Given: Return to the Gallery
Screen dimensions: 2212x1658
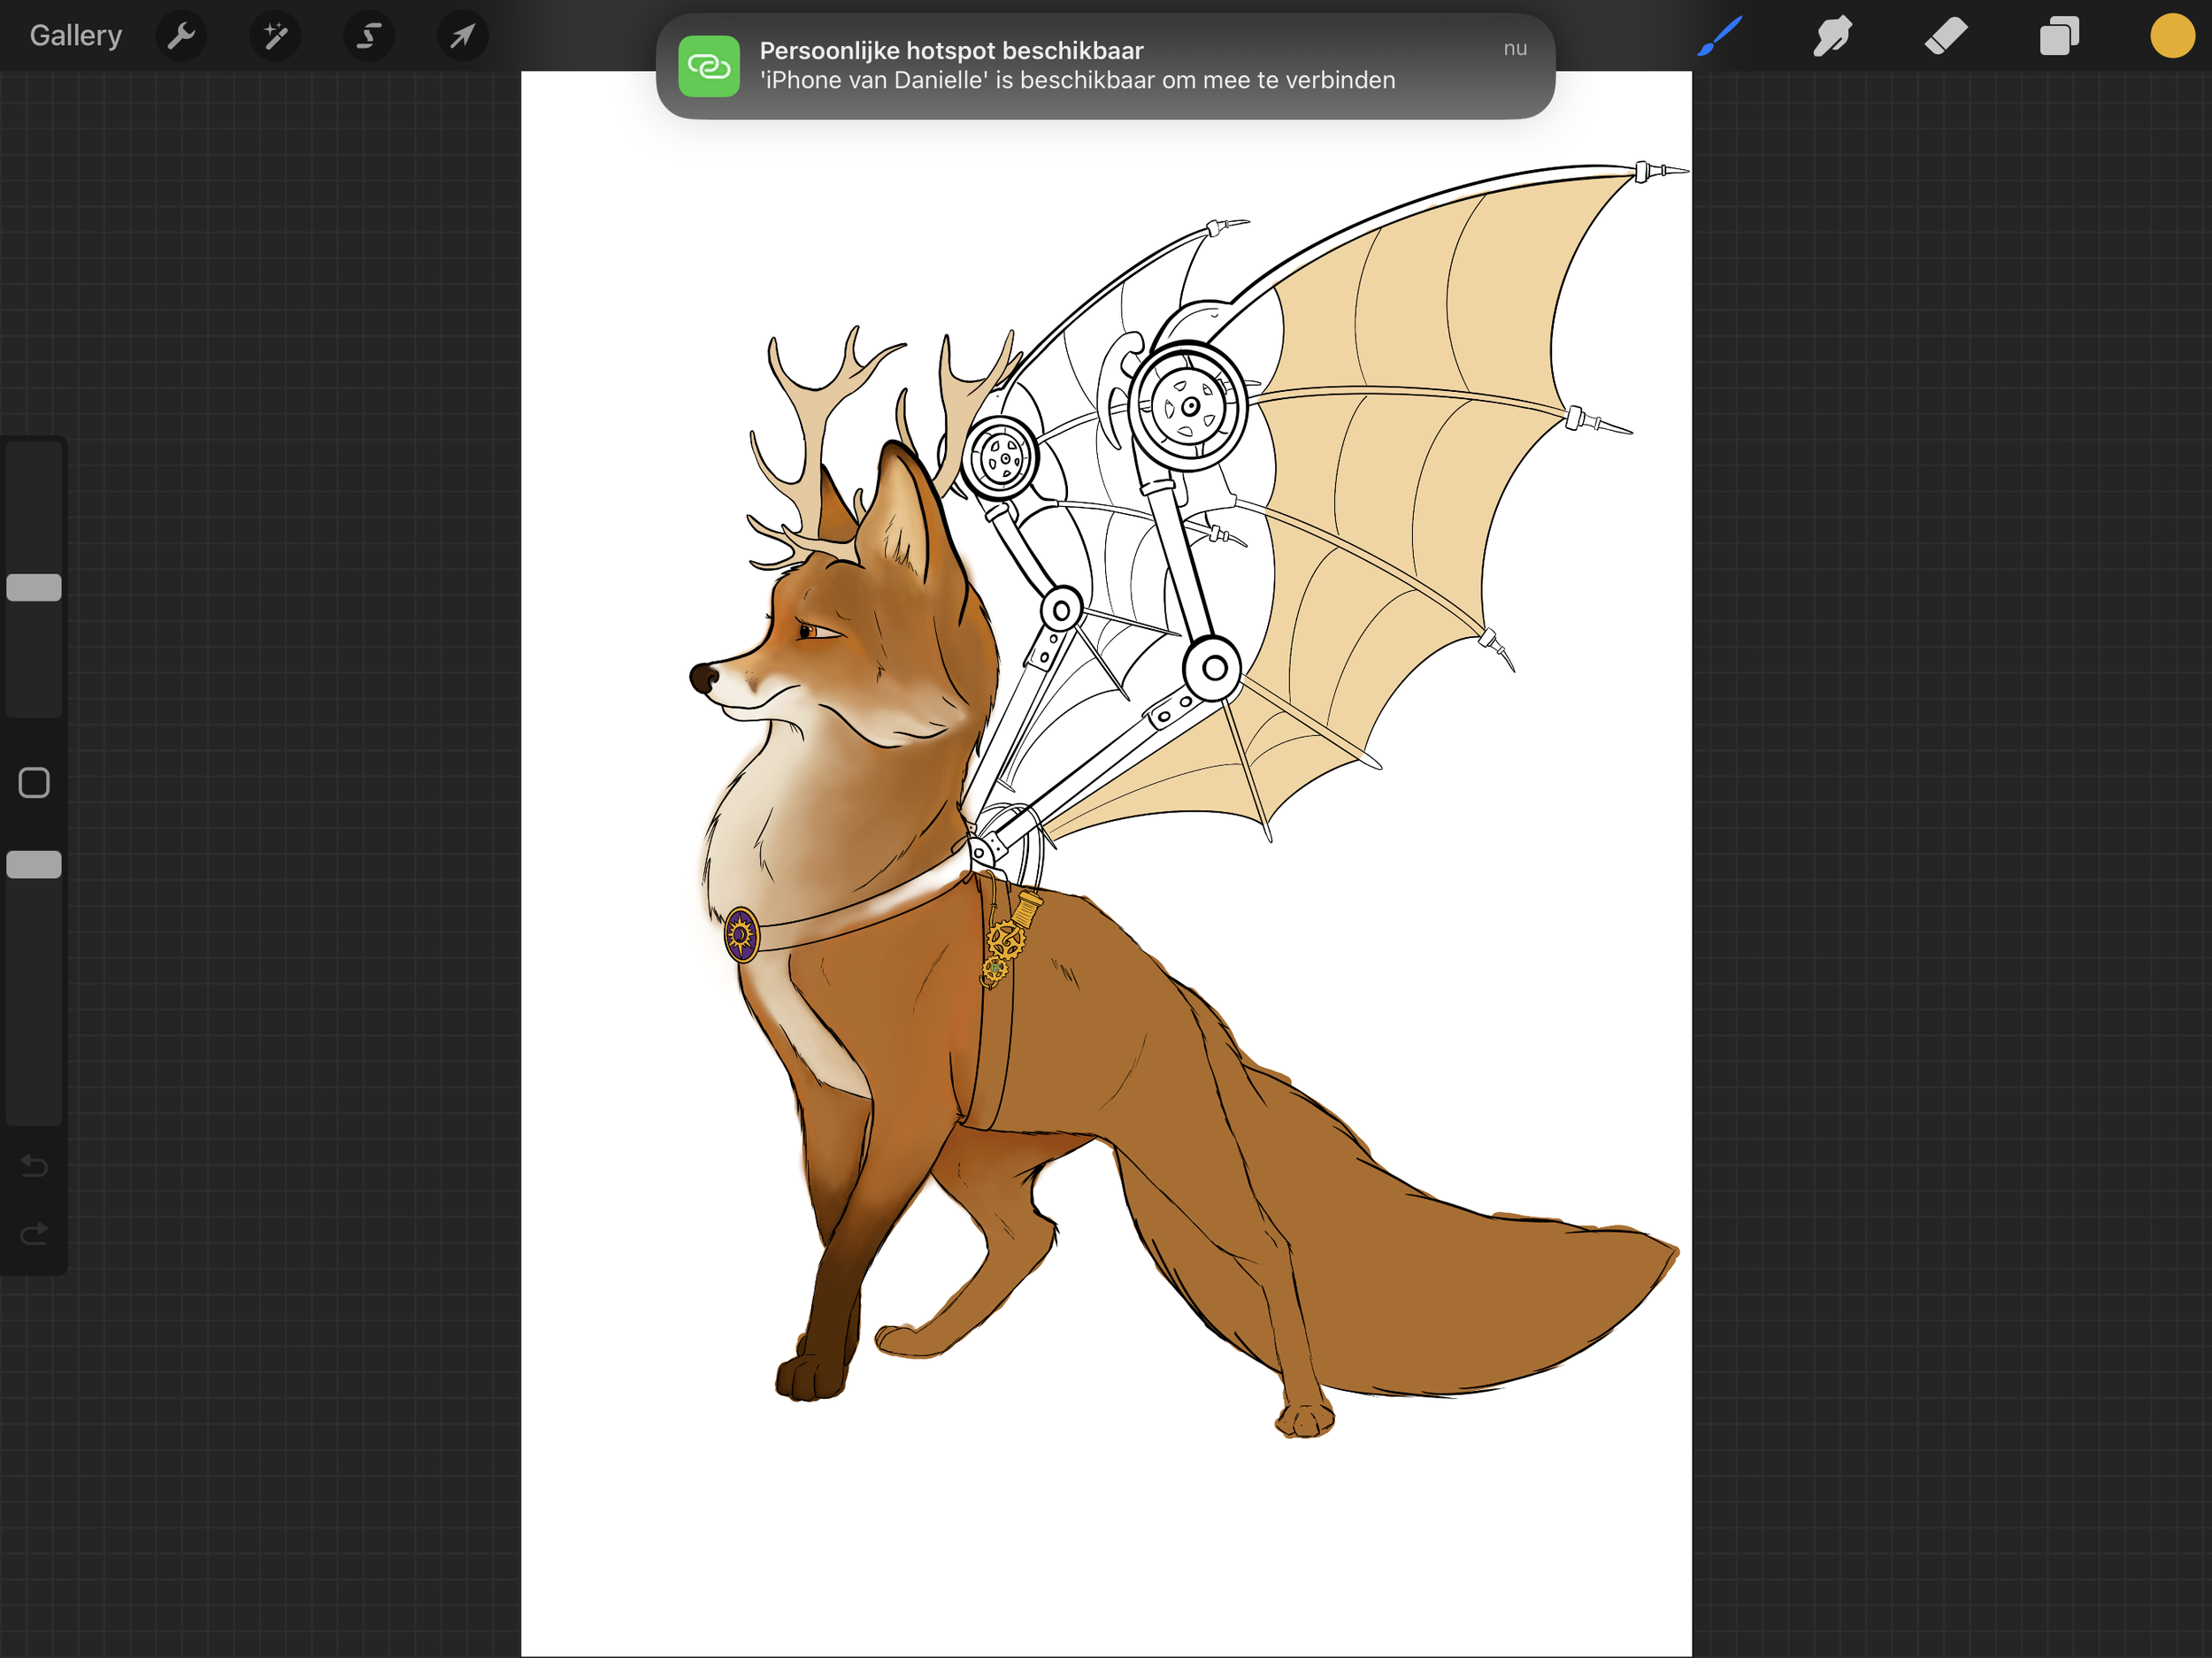Looking at the screenshot, I should click(75, 36).
